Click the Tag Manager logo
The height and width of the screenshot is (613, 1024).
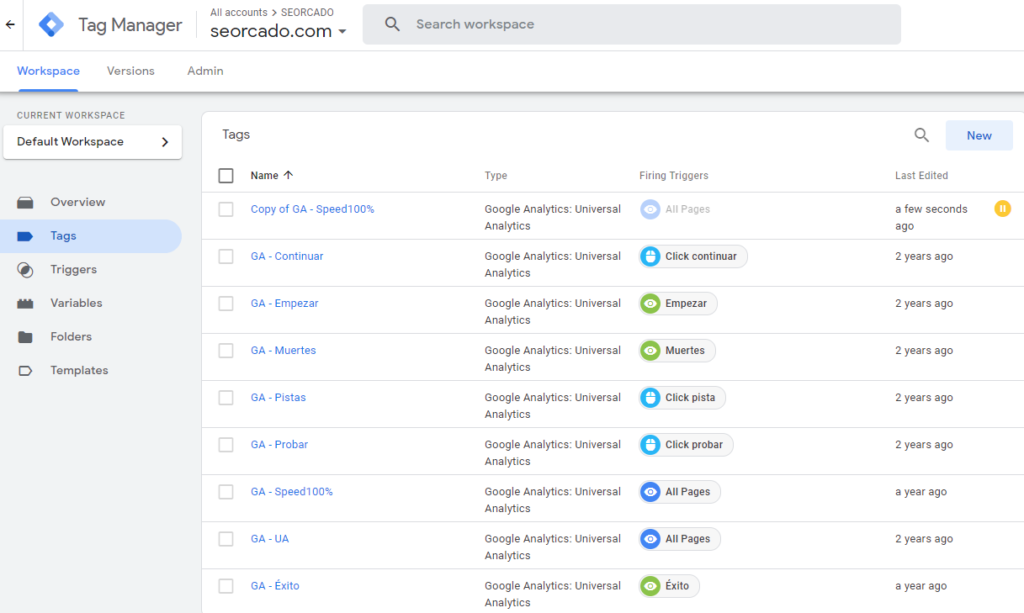pyautogui.click(x=51, y=25)
